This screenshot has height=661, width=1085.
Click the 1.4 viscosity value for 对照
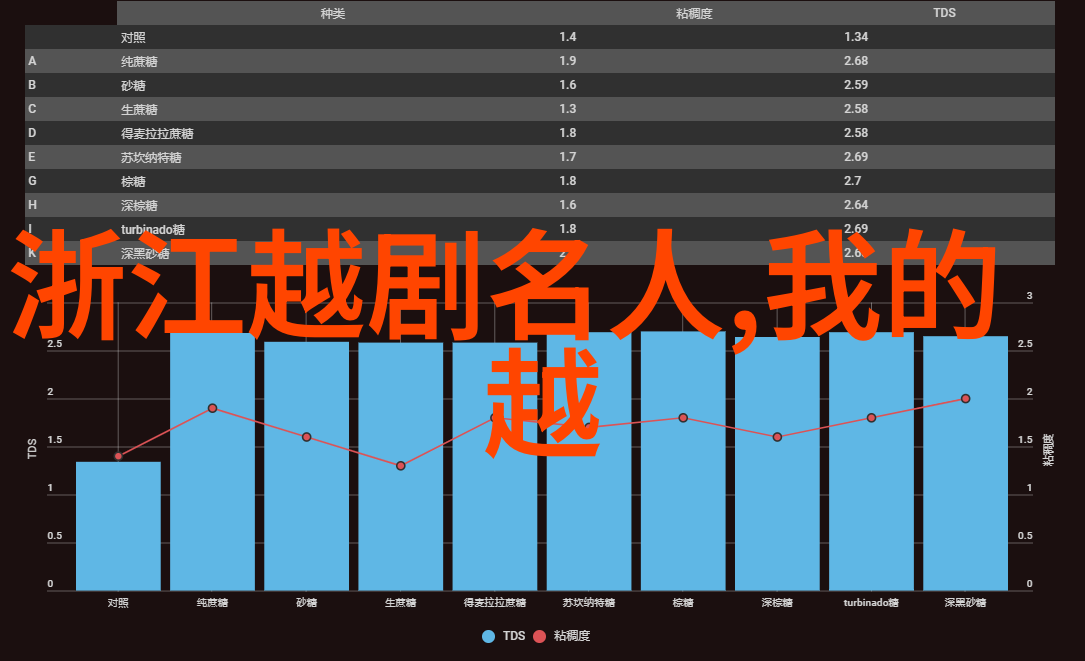tap(567, 37)
